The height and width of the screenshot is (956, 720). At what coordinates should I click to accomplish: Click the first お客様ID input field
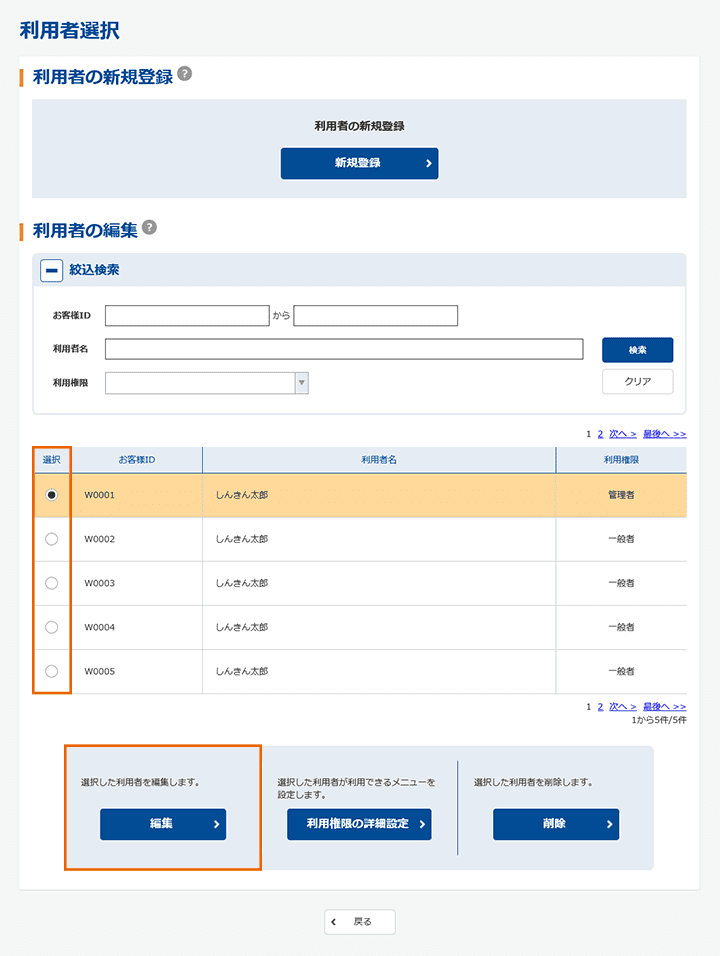187,316
